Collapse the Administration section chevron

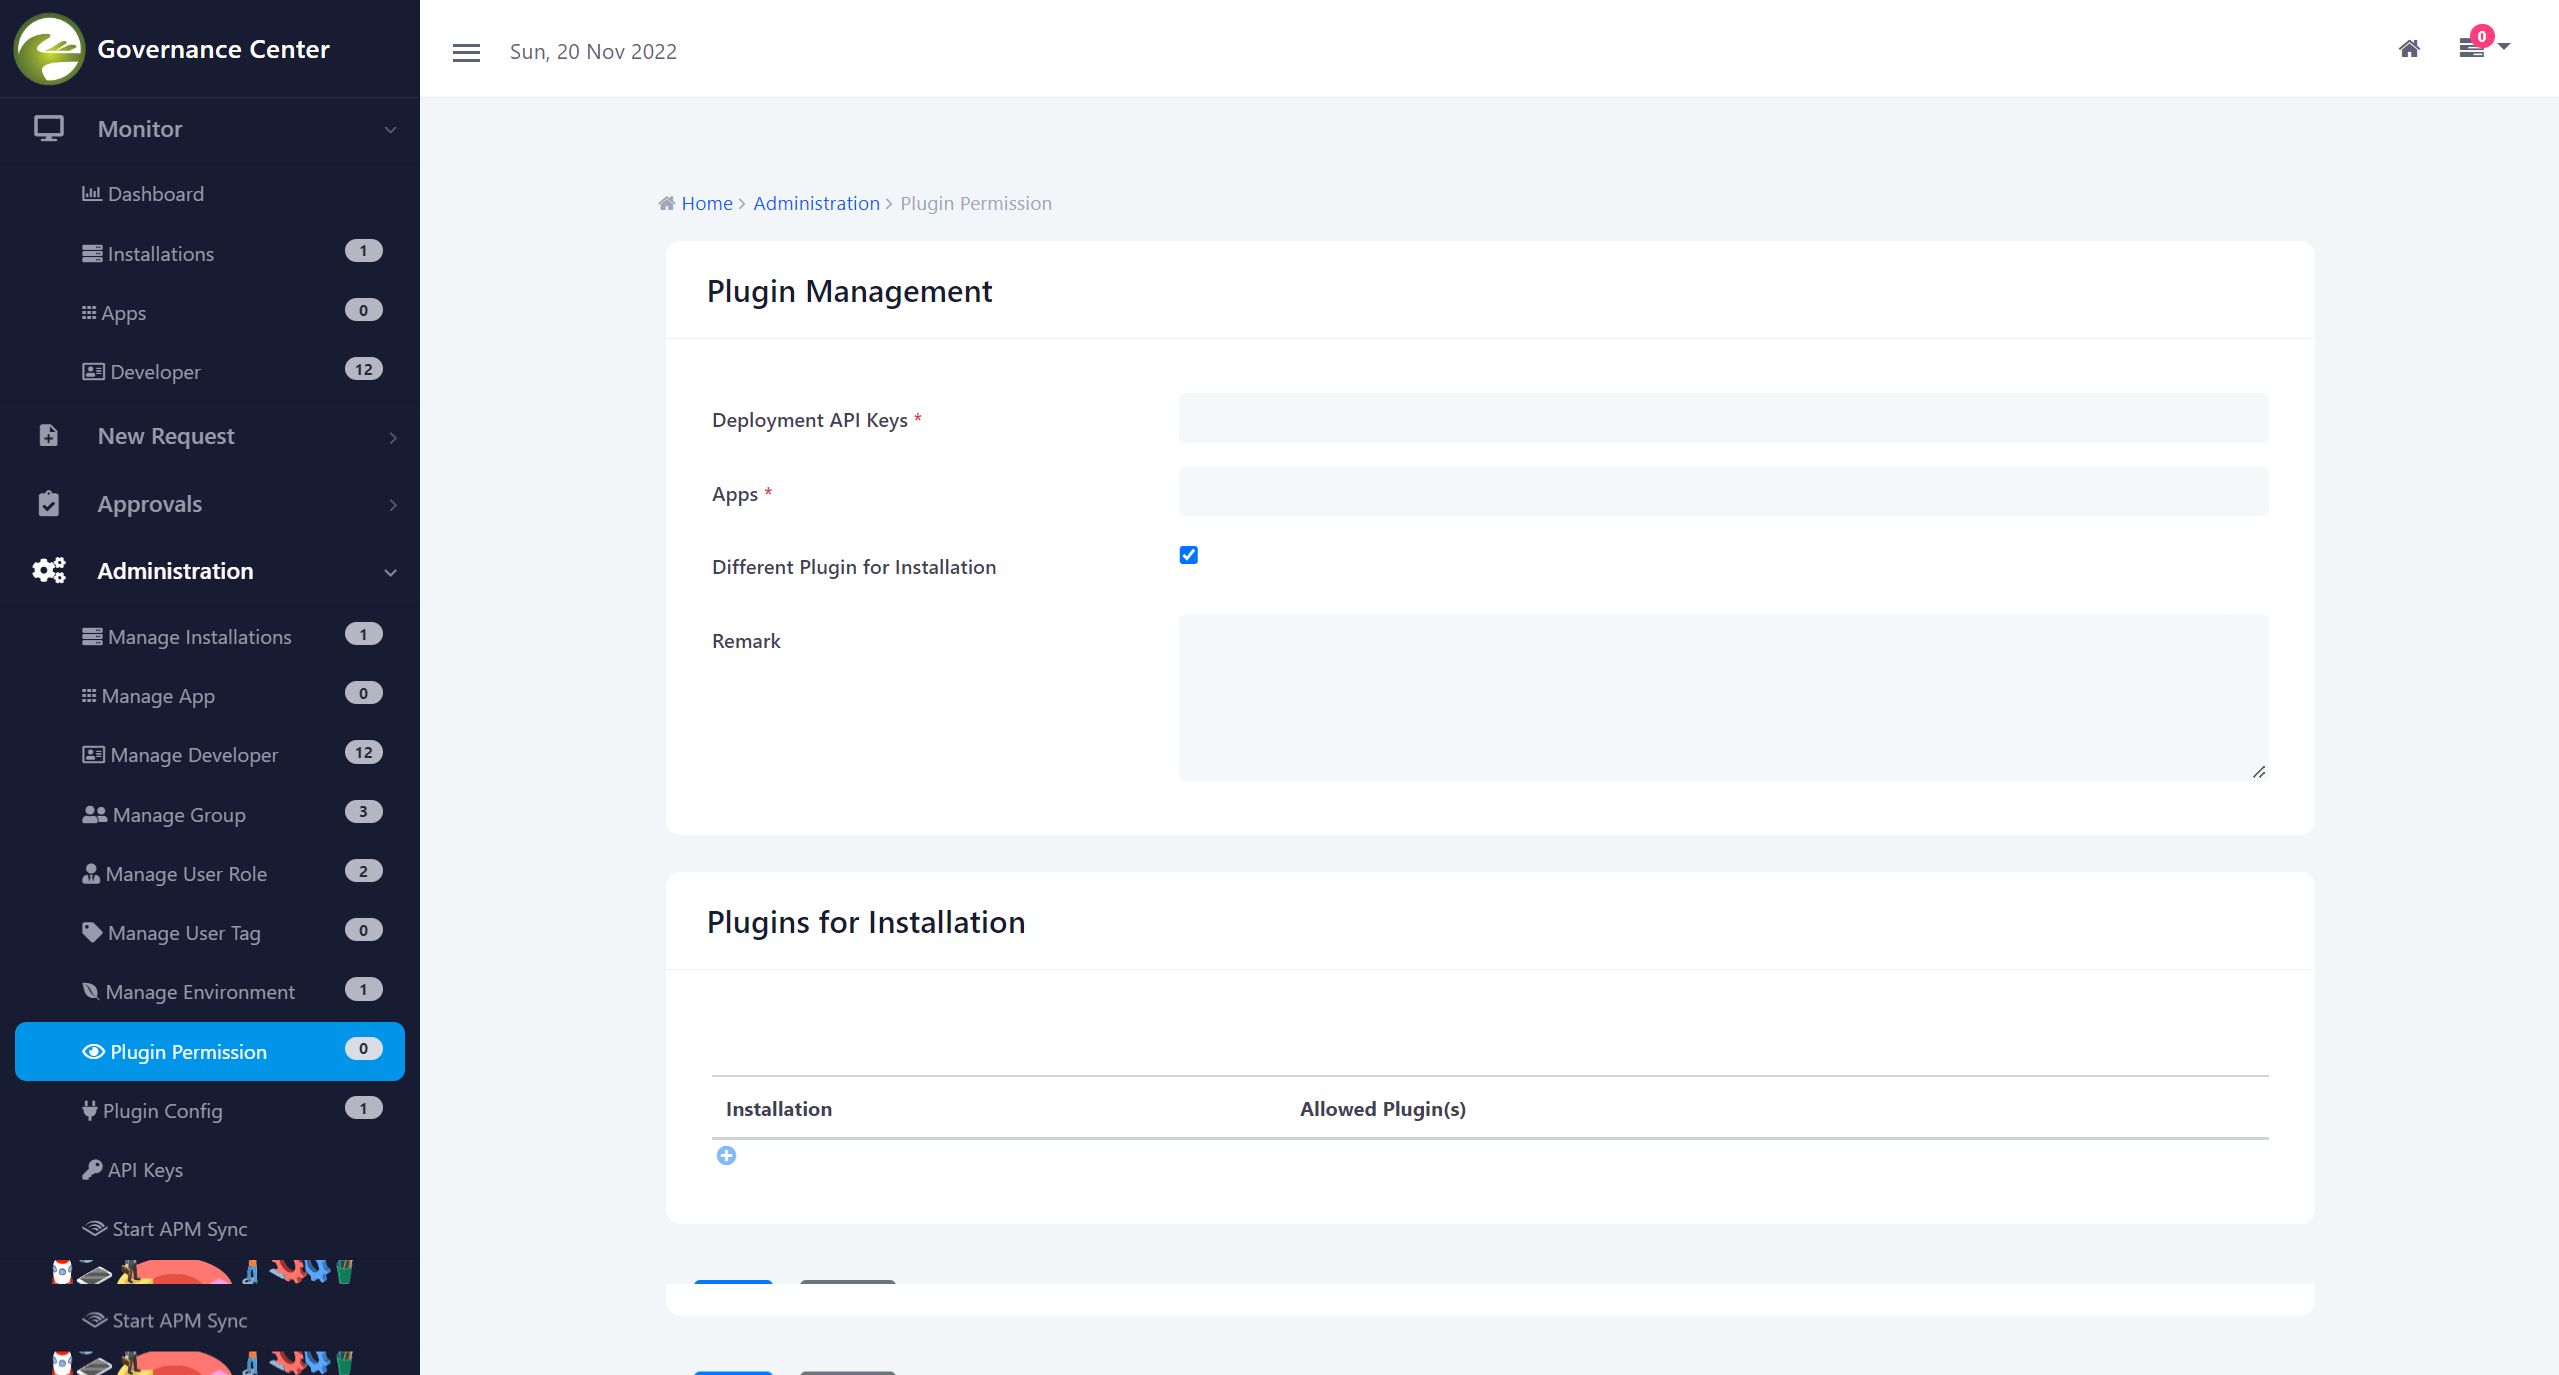pyautogui.click(x=391, y=572)
